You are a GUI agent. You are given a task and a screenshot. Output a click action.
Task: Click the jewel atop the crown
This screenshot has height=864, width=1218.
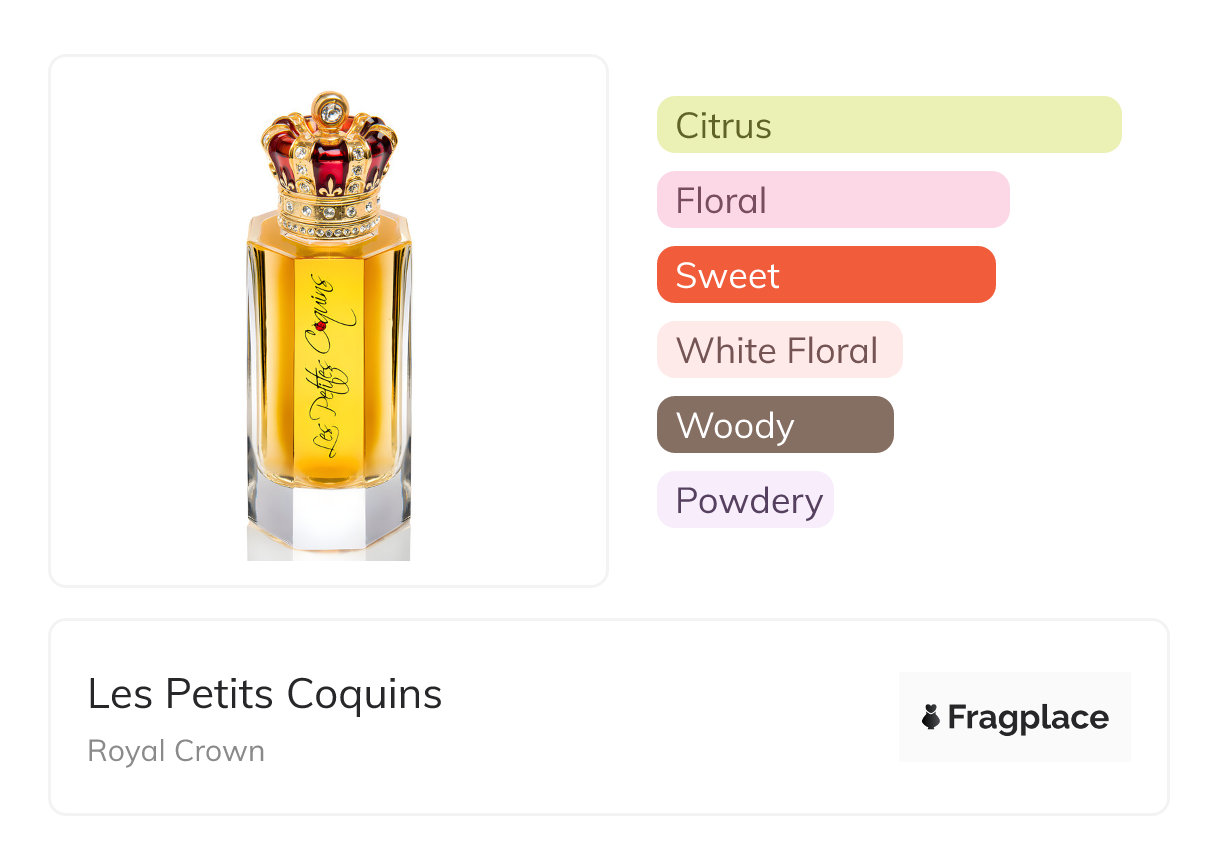328,106
